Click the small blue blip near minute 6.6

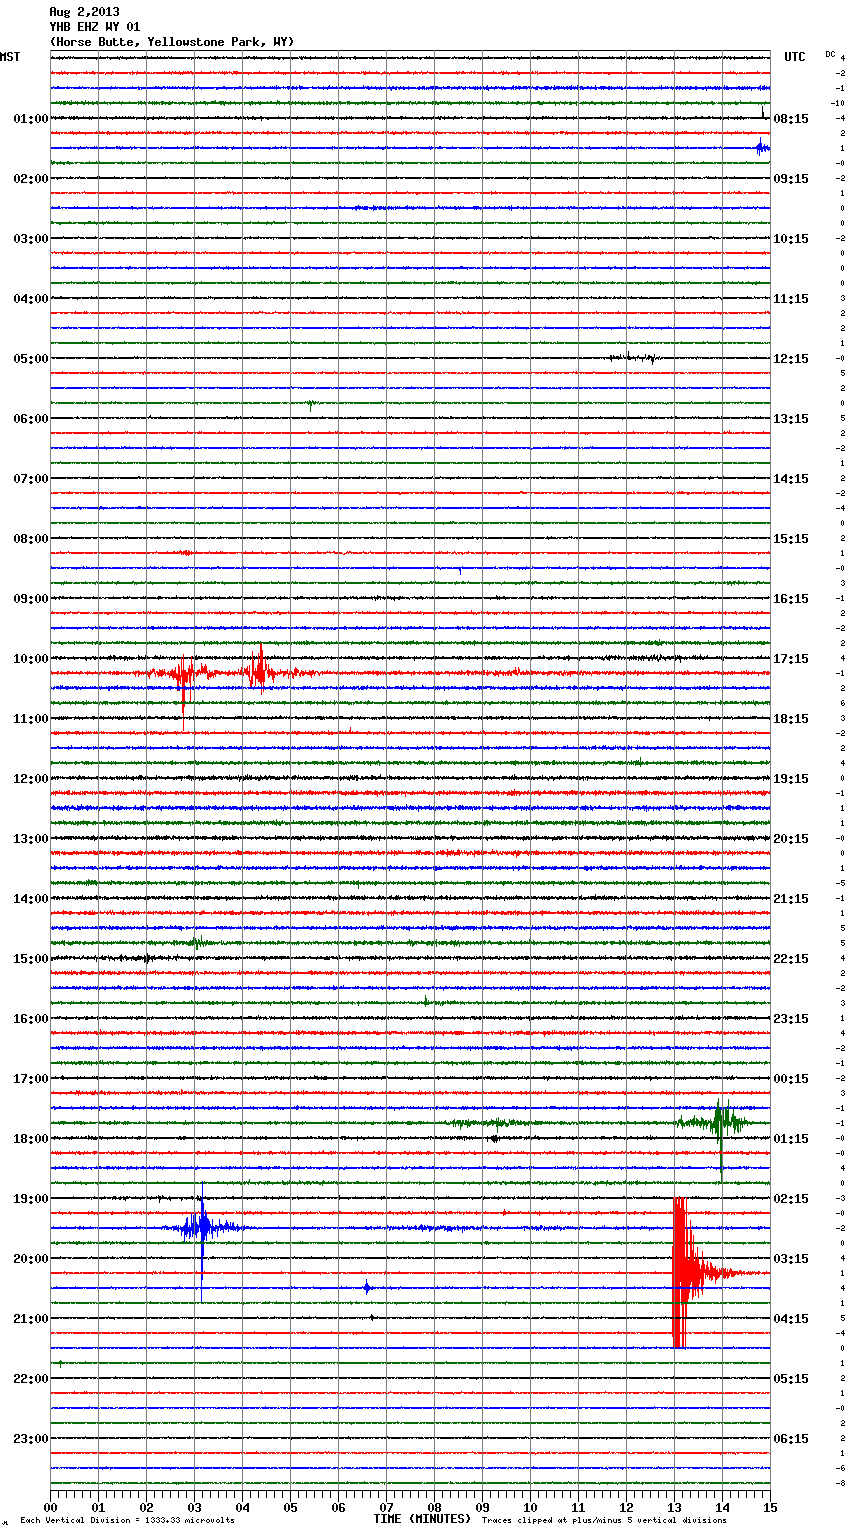pyautogui.click(x=367, y=1288)
